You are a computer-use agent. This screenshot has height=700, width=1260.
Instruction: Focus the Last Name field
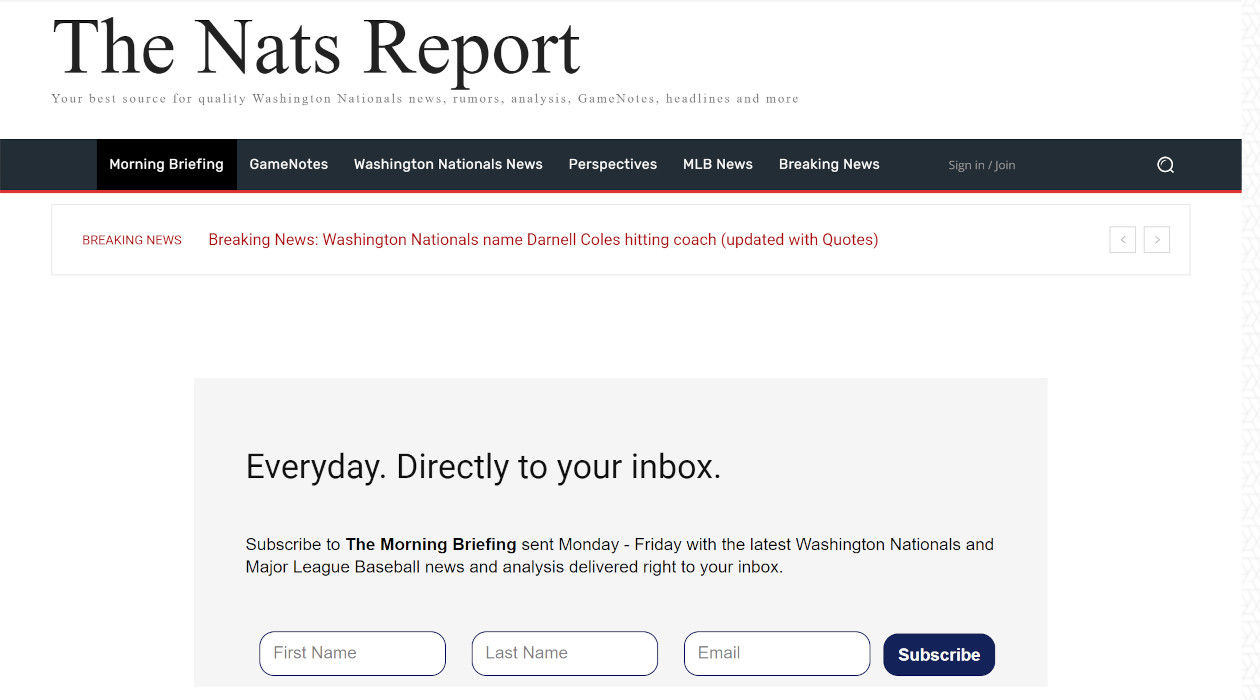point(565,653)
